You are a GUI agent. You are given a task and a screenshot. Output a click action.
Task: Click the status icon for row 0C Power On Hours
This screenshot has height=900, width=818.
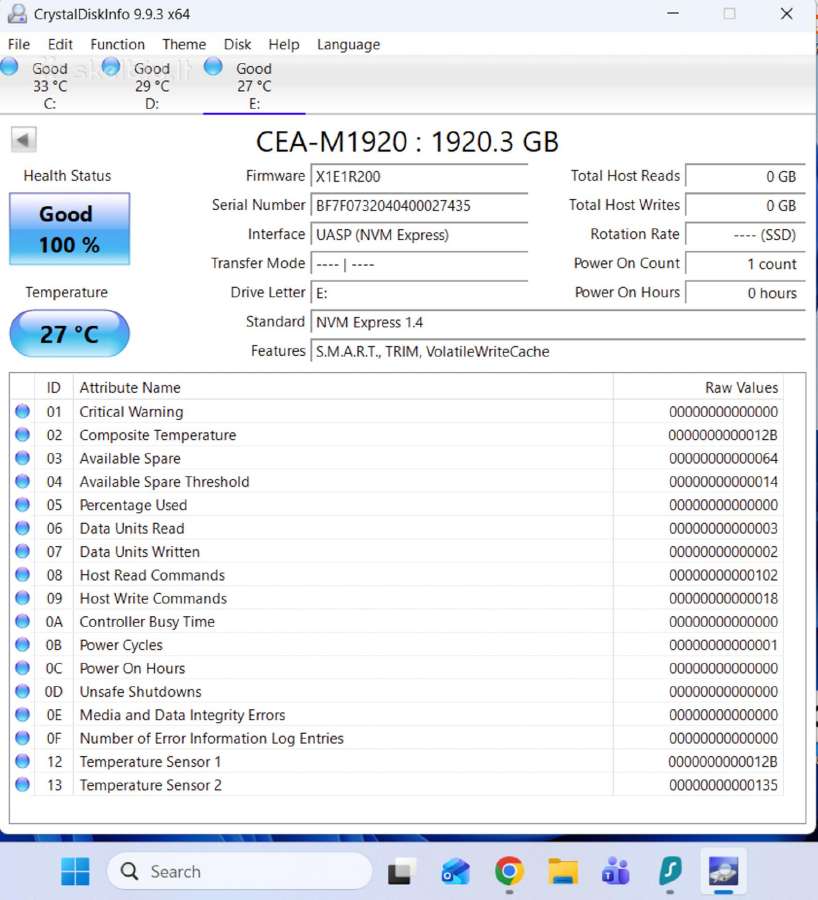point(22,668)
